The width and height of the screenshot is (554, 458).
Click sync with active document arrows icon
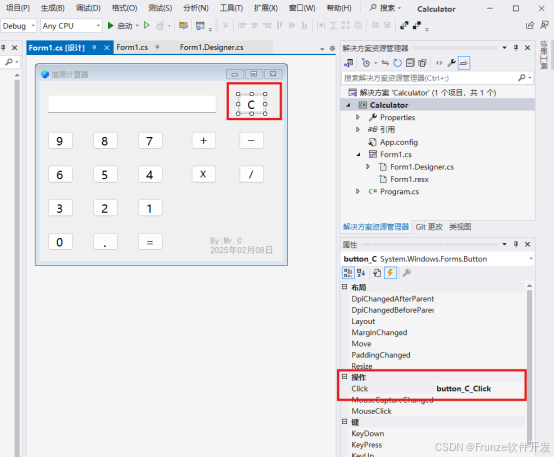point(385,63)
